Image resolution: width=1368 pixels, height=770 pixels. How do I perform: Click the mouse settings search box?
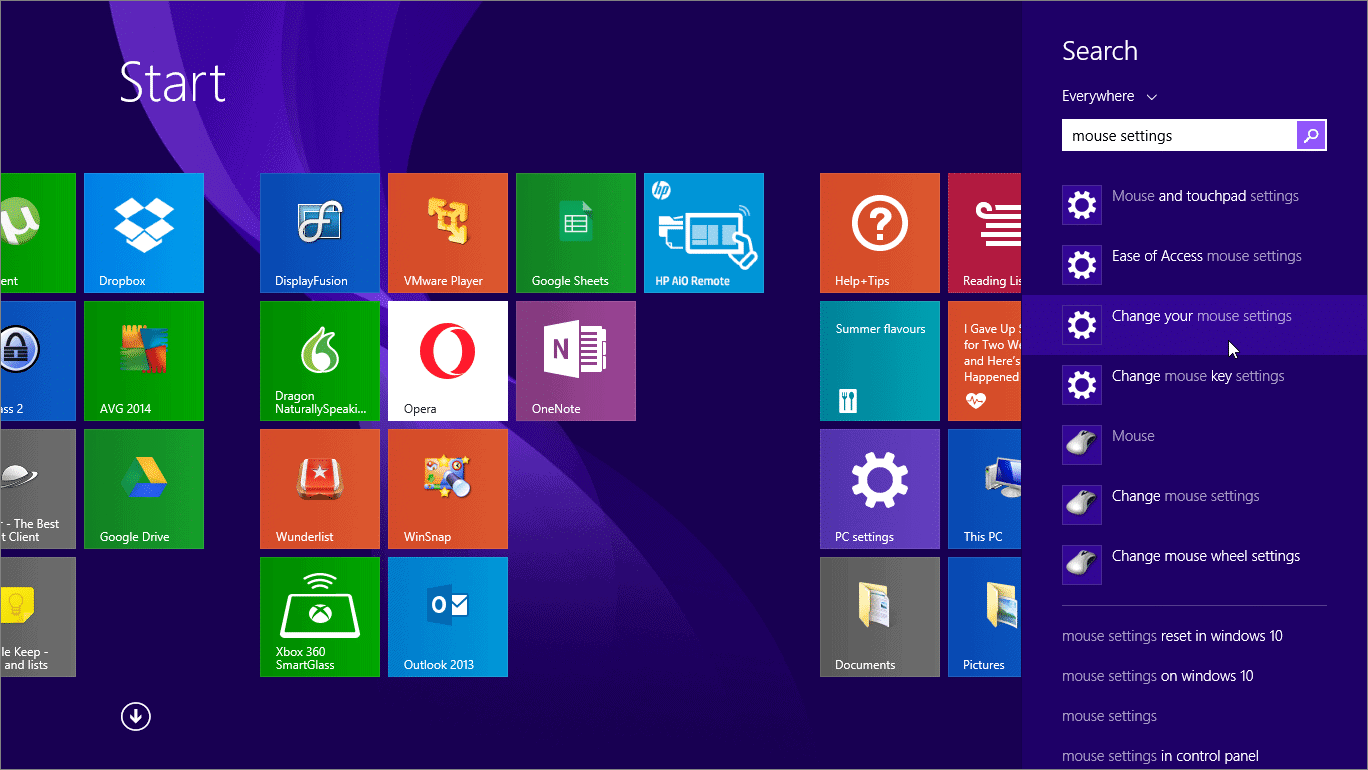click(1179, 136)
